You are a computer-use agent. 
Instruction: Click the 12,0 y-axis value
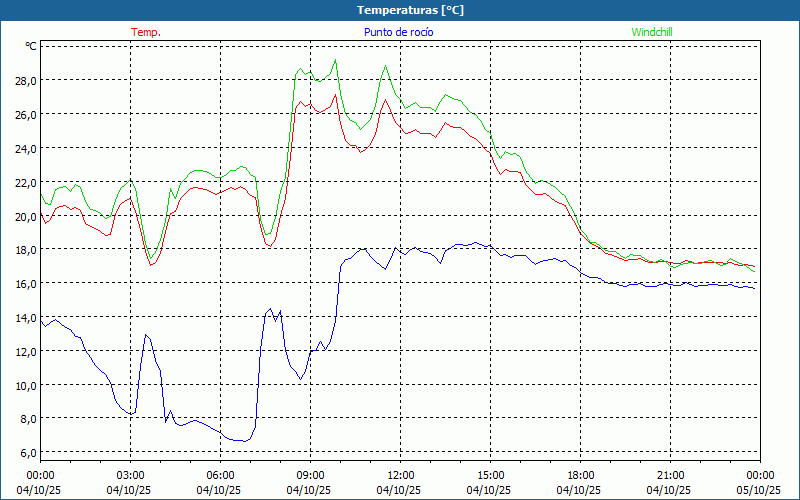25,351
